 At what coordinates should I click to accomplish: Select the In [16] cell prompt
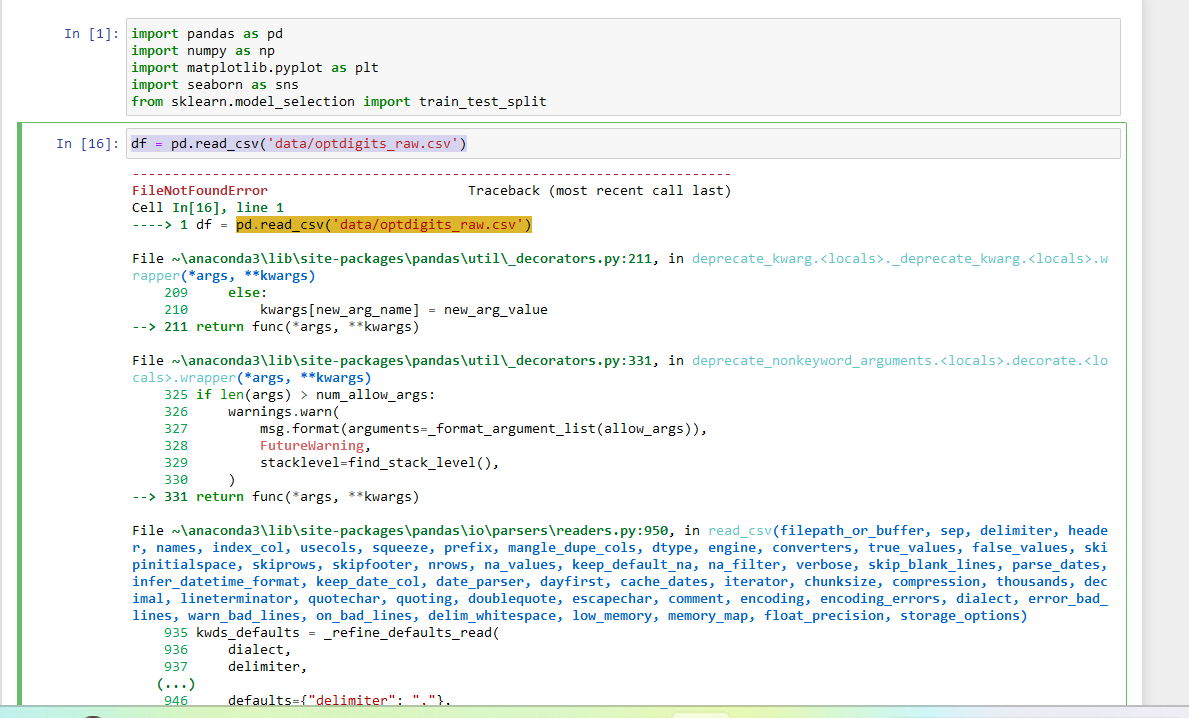[x=87, y=143]
